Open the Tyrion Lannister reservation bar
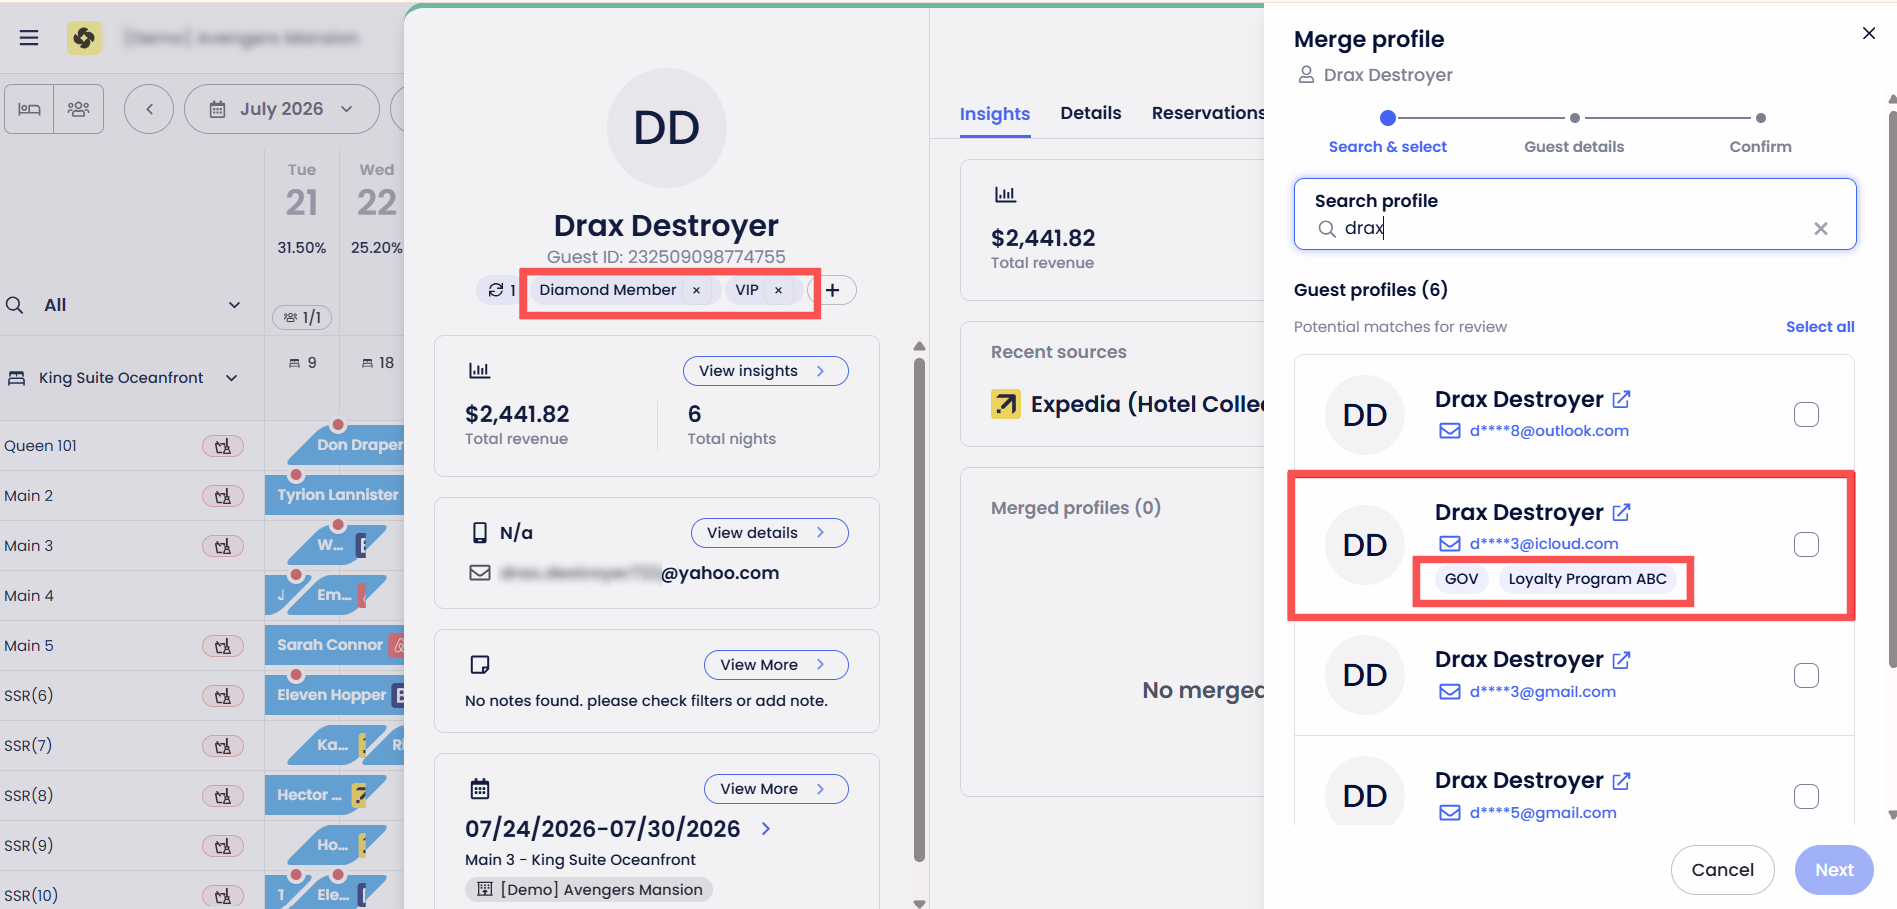The height and width of the screenshot is (909, 1897). pos(335,495)
